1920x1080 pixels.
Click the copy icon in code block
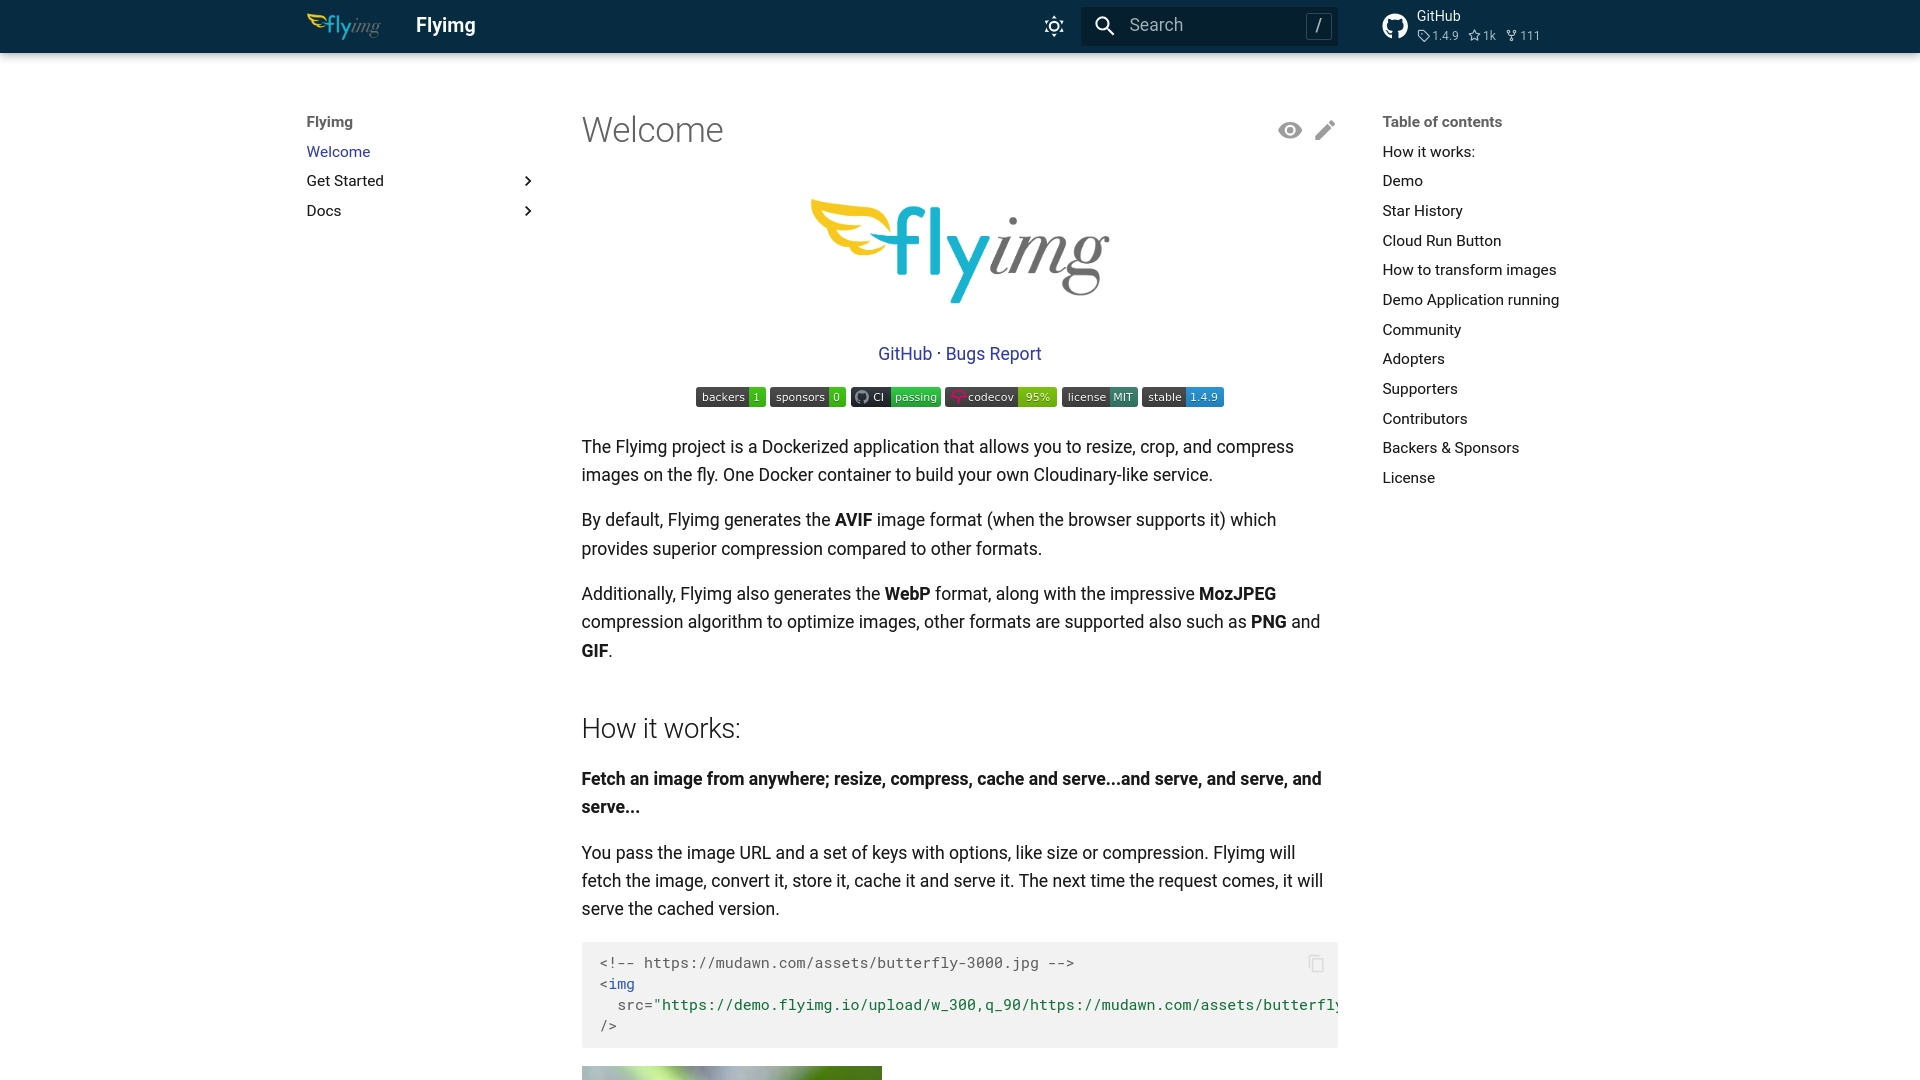[1316, 964]
